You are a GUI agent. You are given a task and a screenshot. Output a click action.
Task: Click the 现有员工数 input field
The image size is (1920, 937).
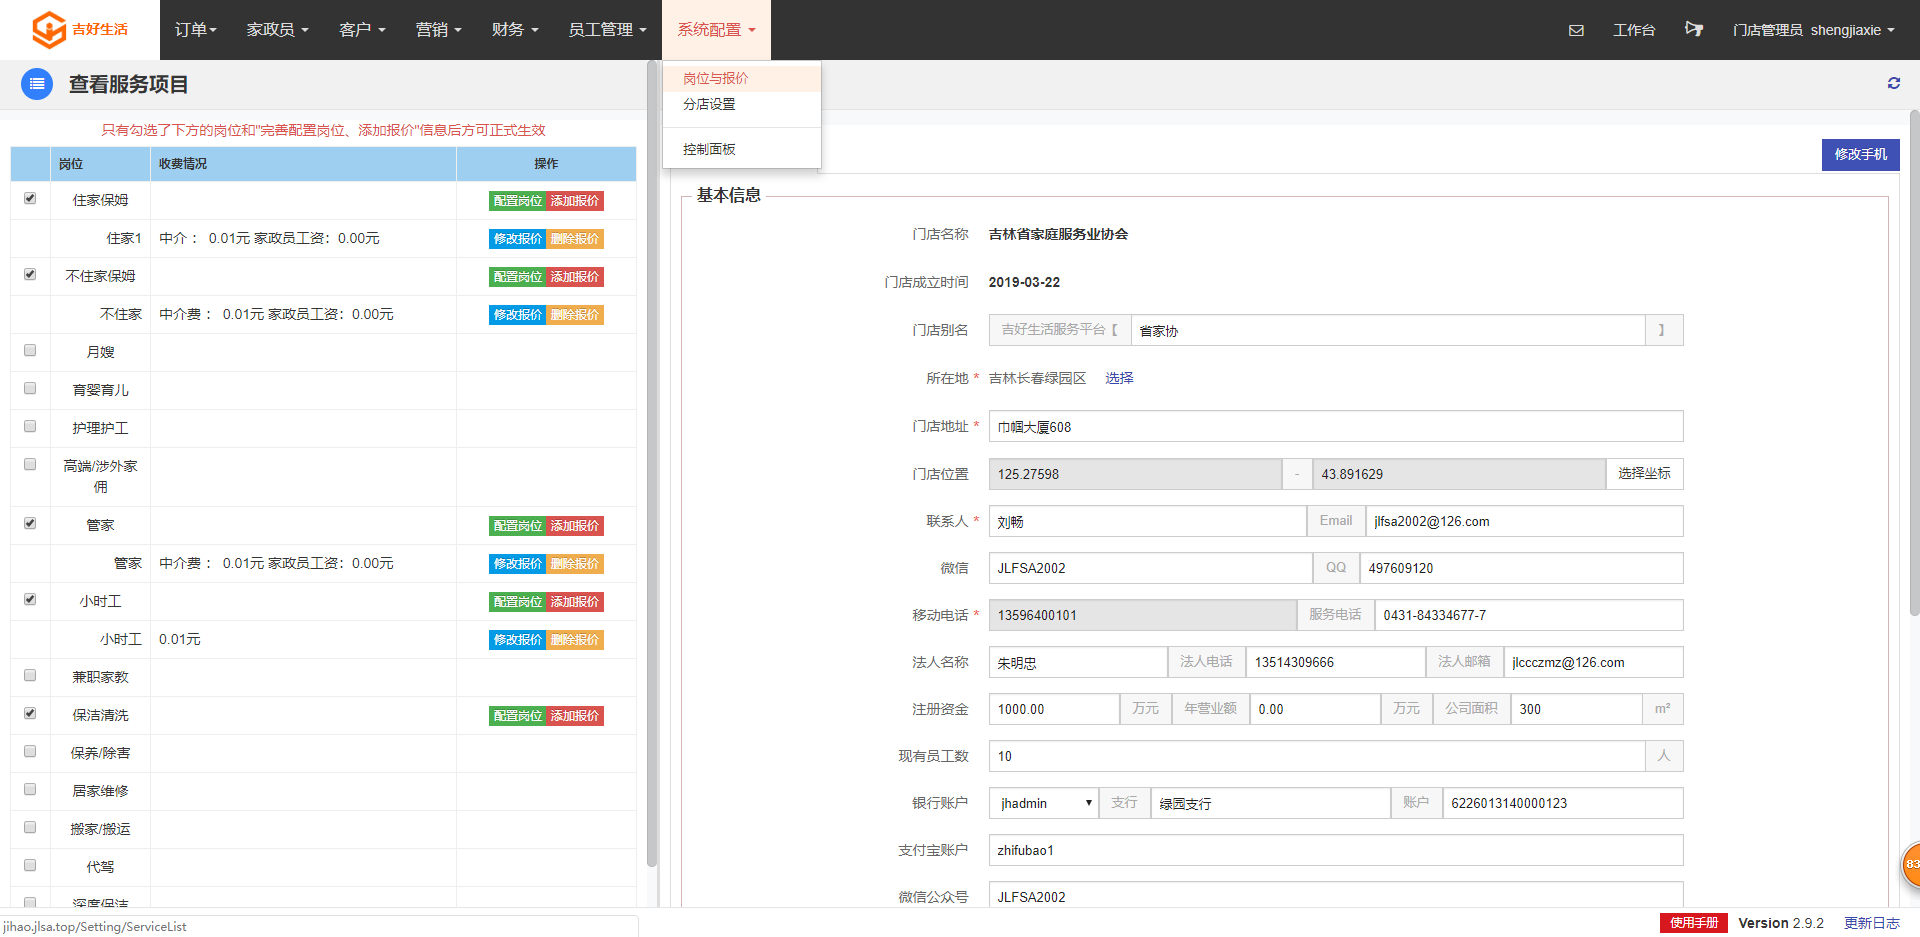(x=1317, y=756)
